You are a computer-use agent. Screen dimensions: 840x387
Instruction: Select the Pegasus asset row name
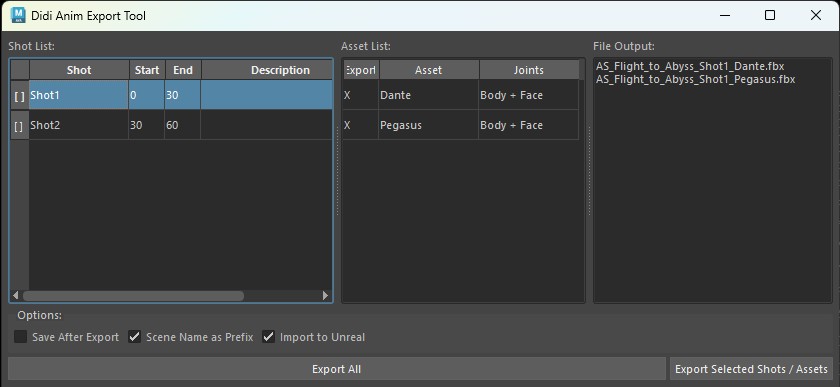(x=429, y=125)
